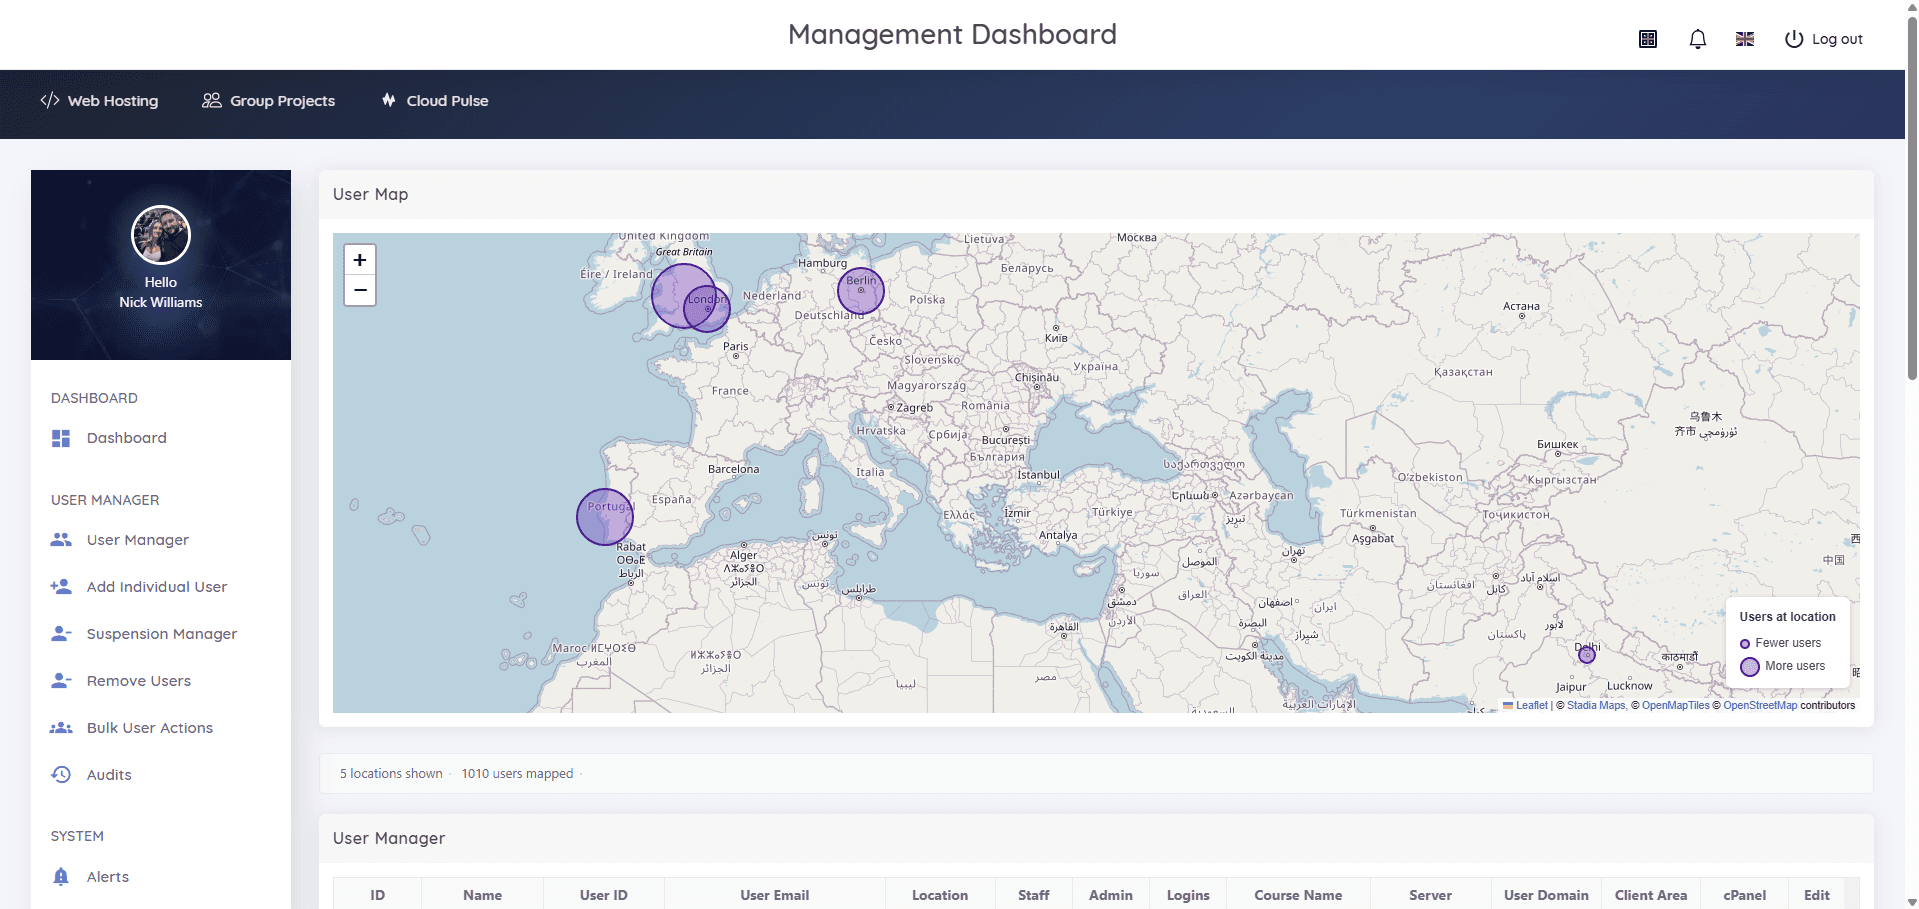Click the Suspension Manager icon
The image size is (1919, 909).
[61, 634]
